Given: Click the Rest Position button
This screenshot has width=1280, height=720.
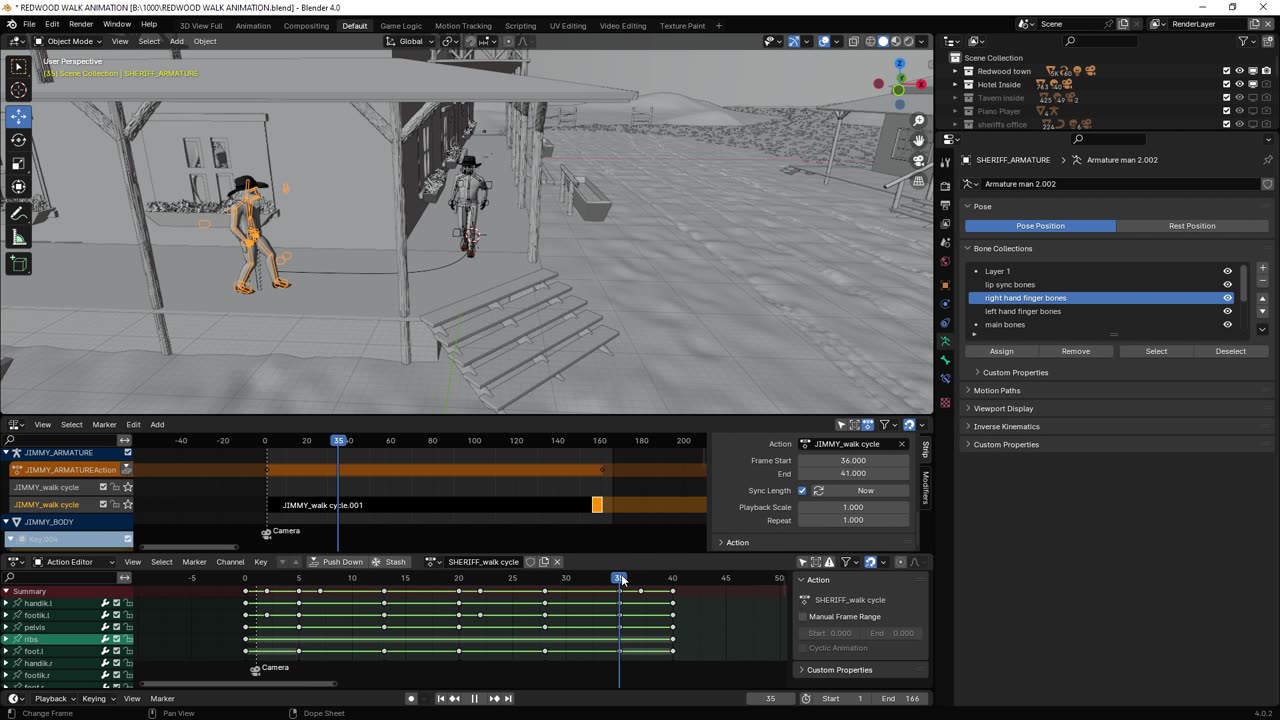Looking at the screenshot, I should (1192, 226).
